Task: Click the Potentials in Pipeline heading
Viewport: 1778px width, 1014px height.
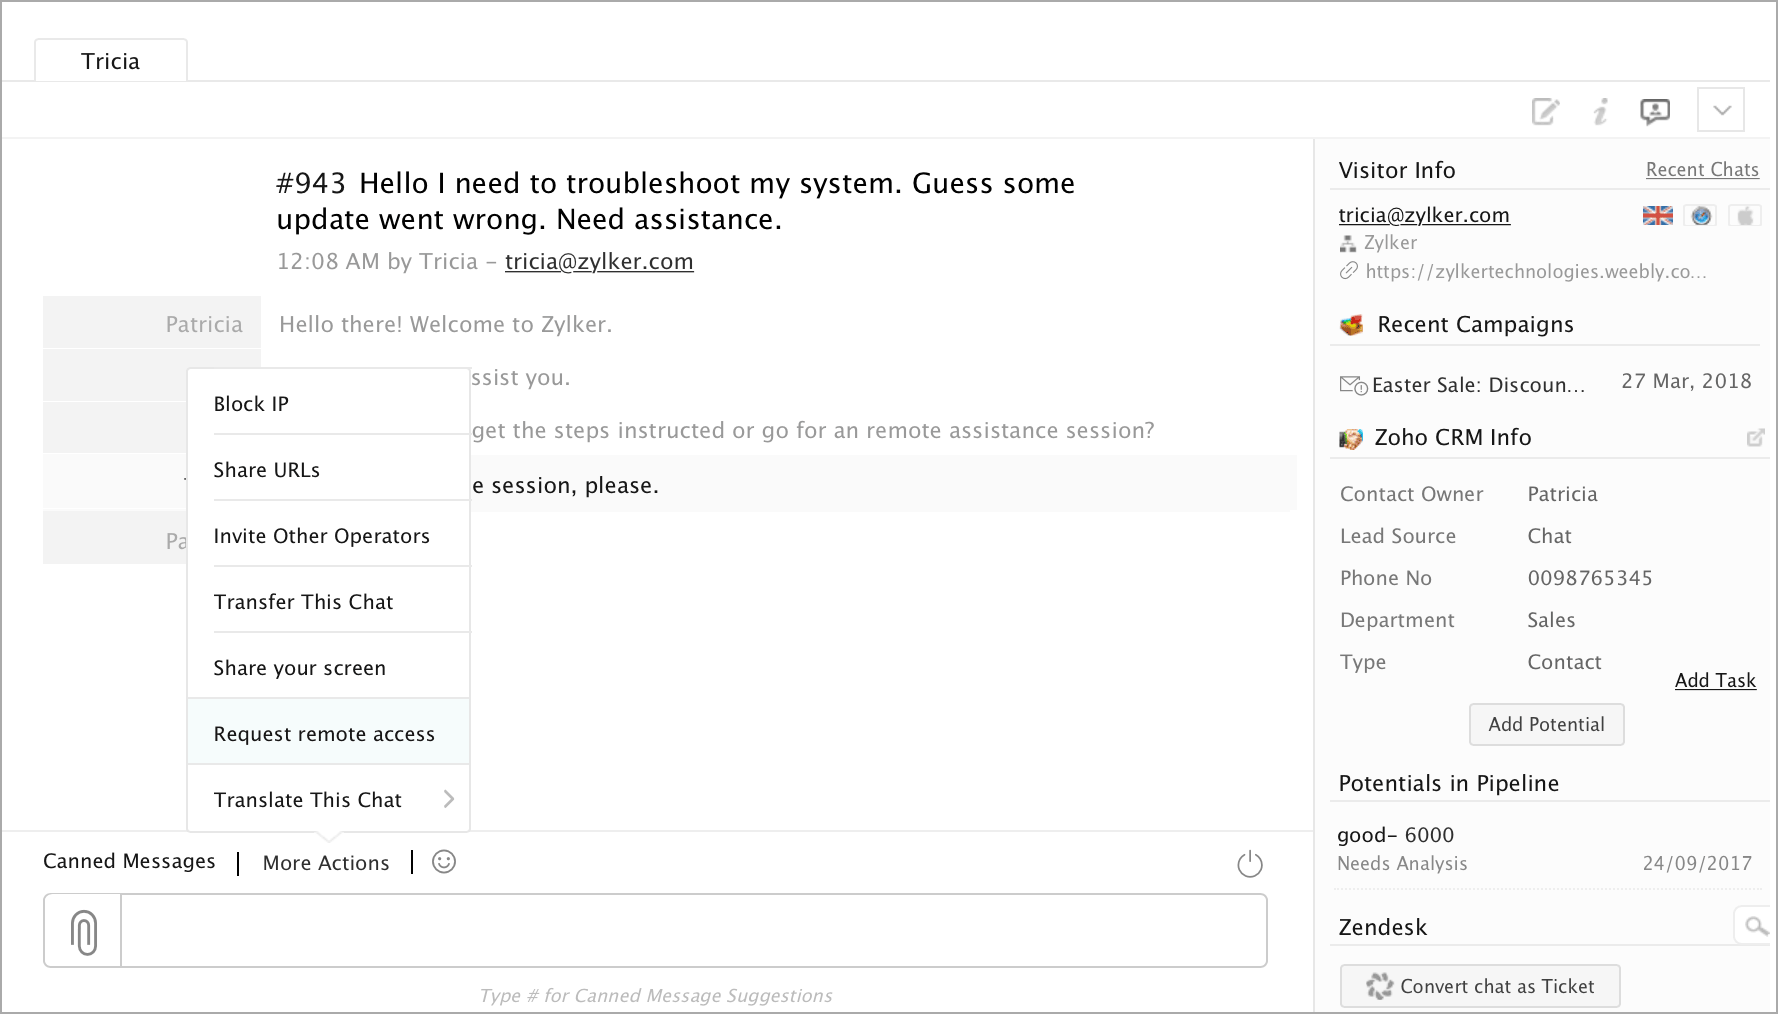Action: point(1449,783)
